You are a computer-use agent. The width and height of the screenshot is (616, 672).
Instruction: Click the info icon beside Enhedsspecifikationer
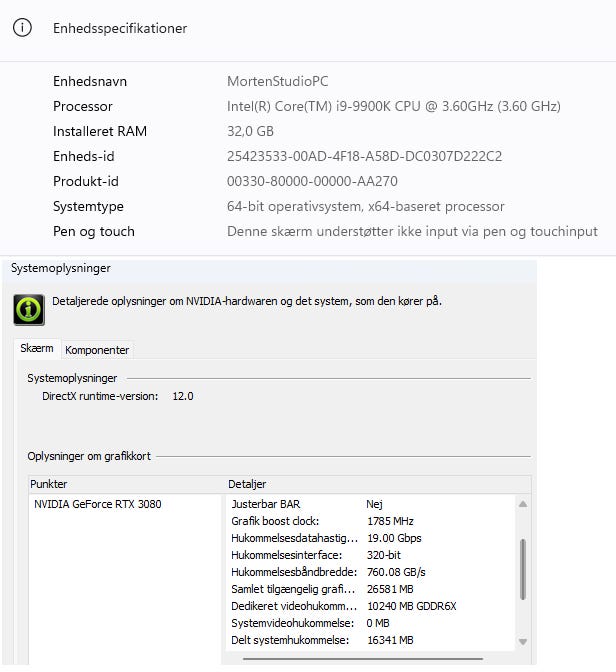pyautogui.click(x=22, y=28)
